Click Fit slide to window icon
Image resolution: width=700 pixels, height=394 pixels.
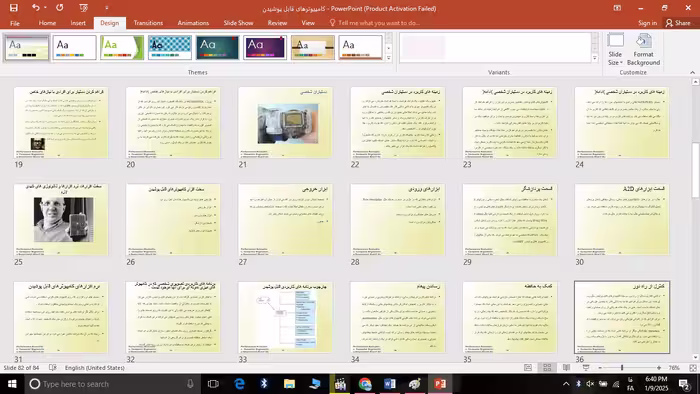click(693, 368)
